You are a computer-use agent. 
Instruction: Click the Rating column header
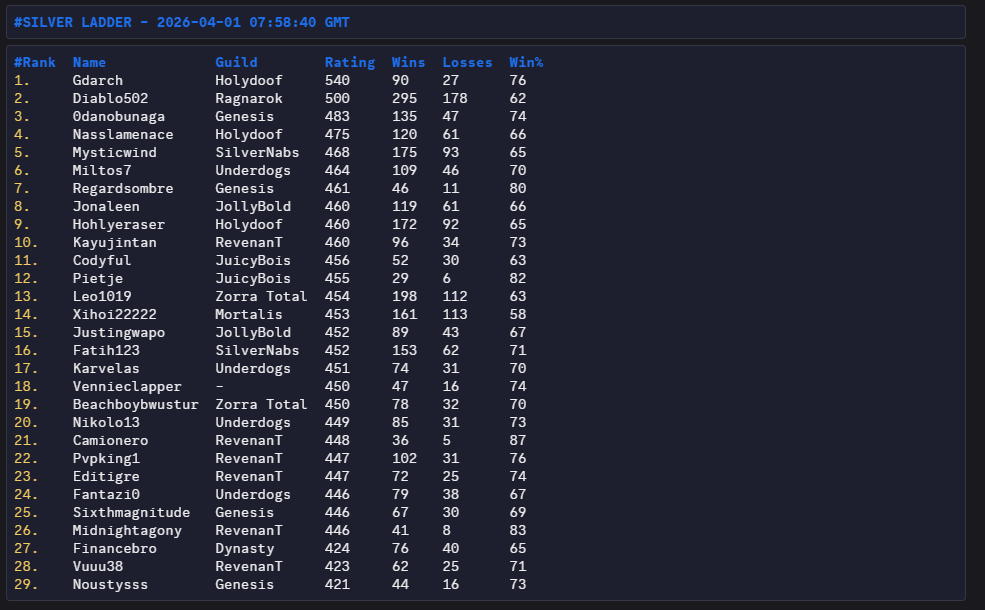coord(350,62)
